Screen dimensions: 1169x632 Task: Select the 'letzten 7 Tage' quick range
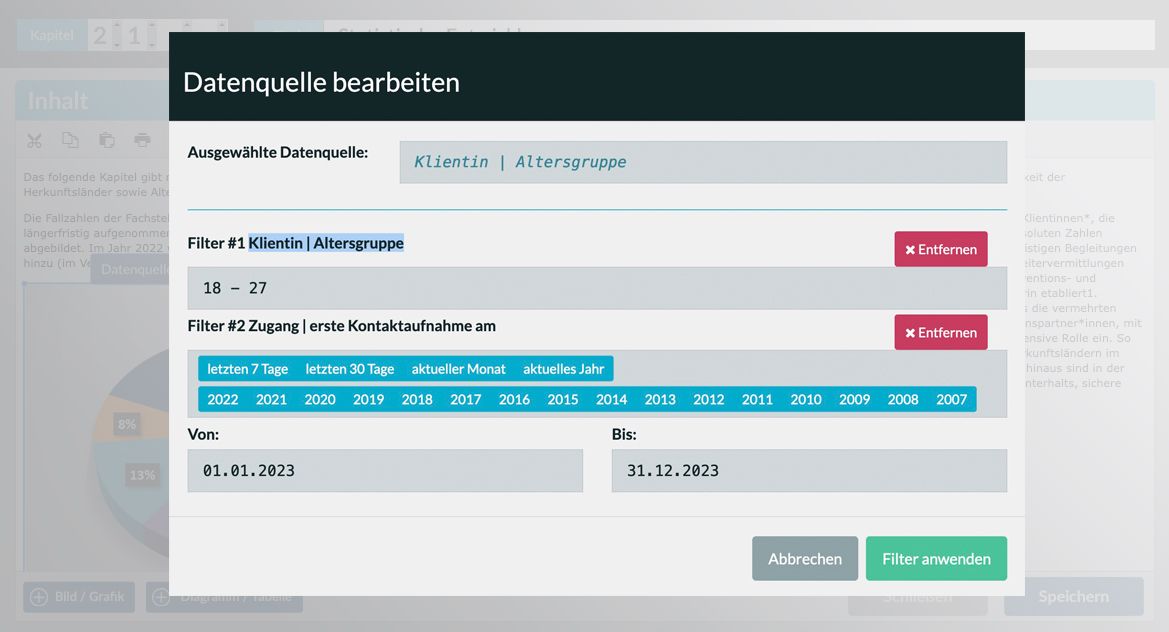247,369
